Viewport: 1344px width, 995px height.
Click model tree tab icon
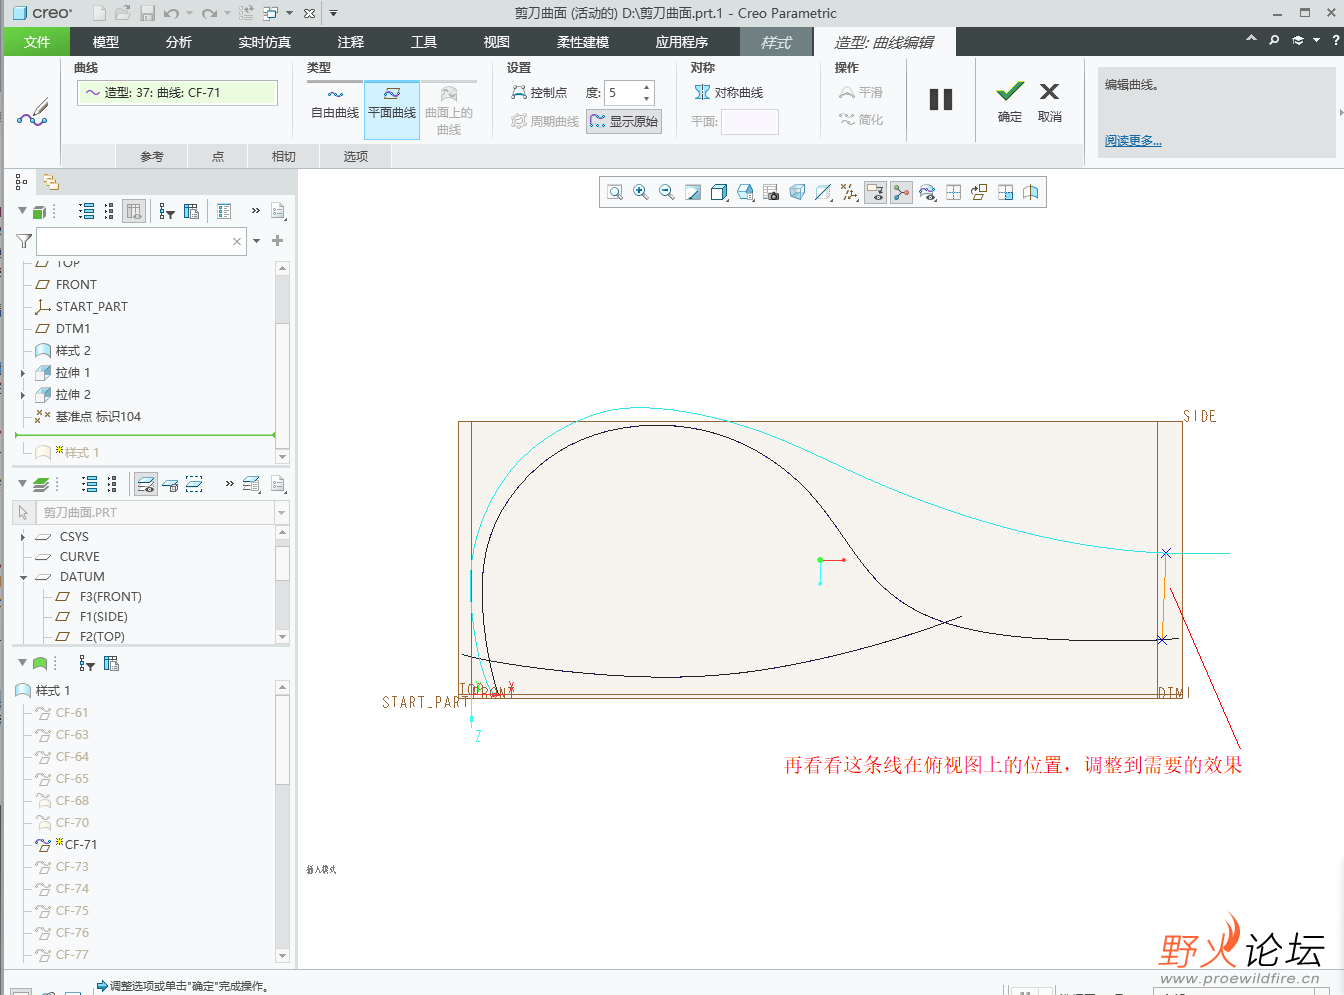click(x=21, y=182)
